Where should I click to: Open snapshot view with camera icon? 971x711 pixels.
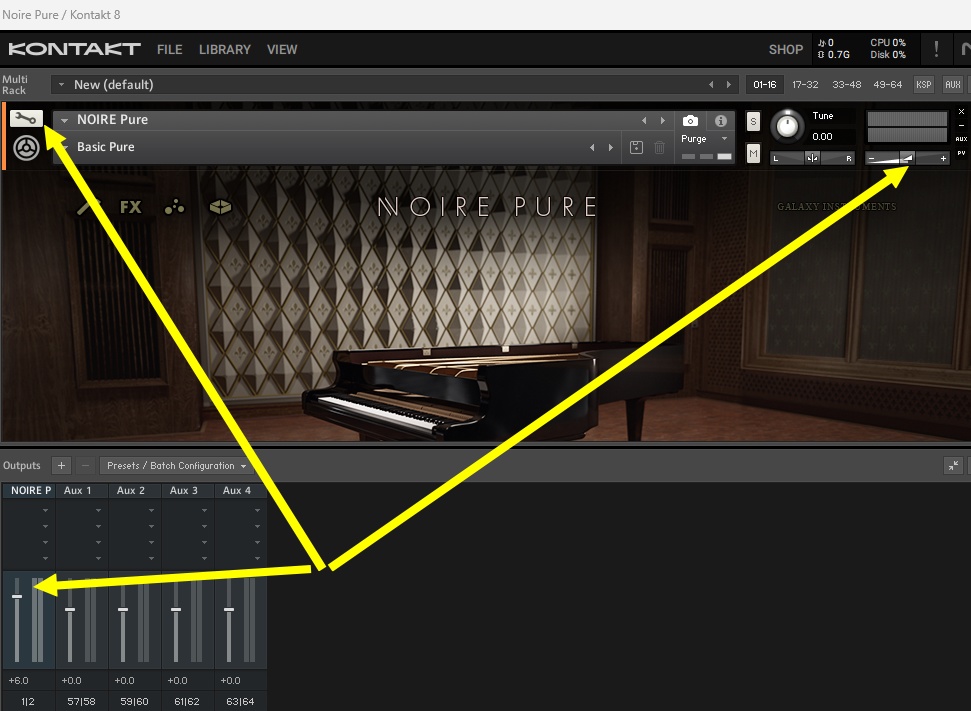pos(690,121)
